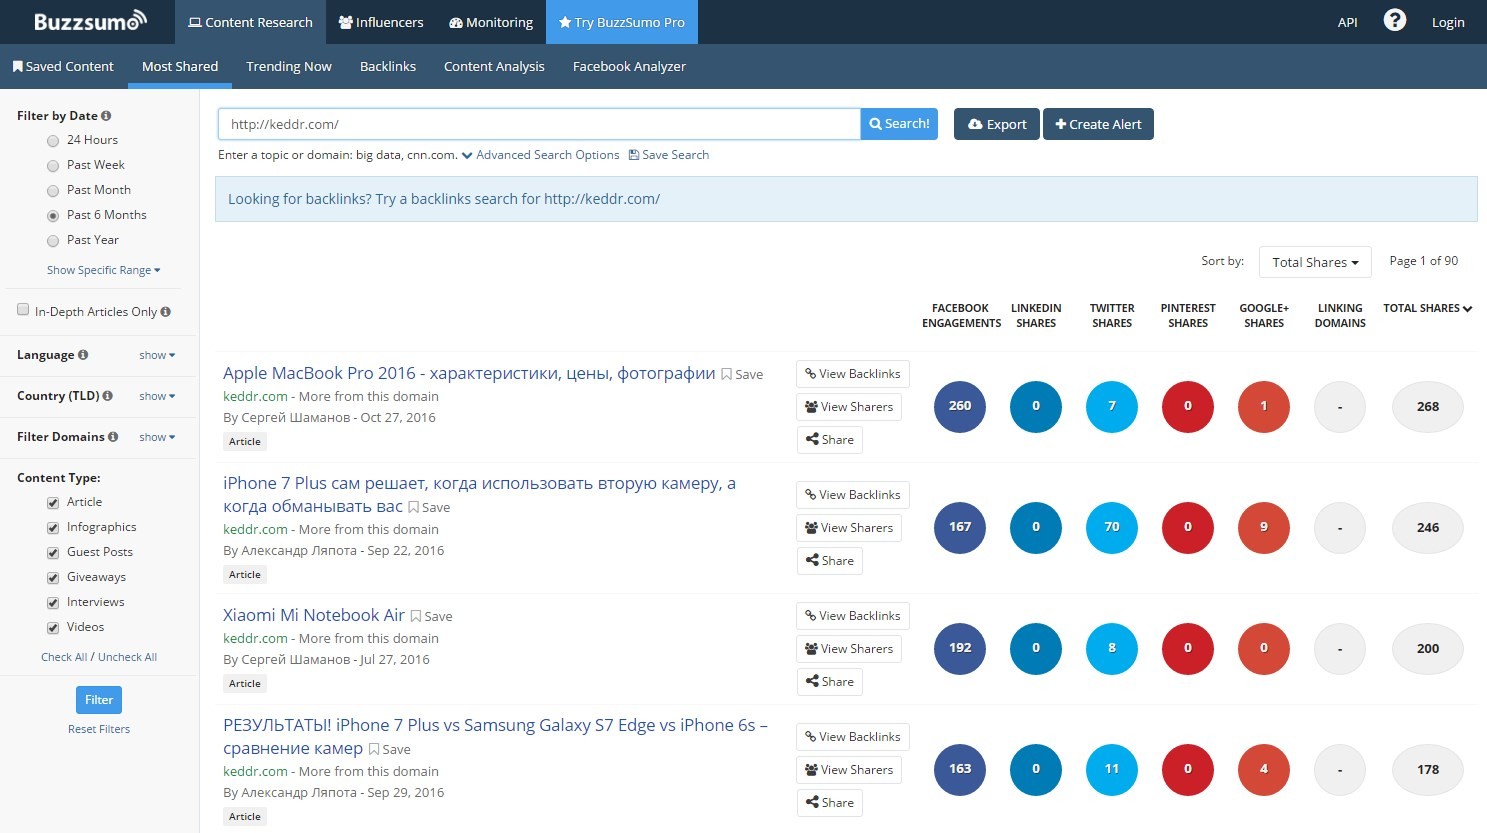Click the Reset Filters link
The width and height of the screenshot is (1487, 833).
99,729
